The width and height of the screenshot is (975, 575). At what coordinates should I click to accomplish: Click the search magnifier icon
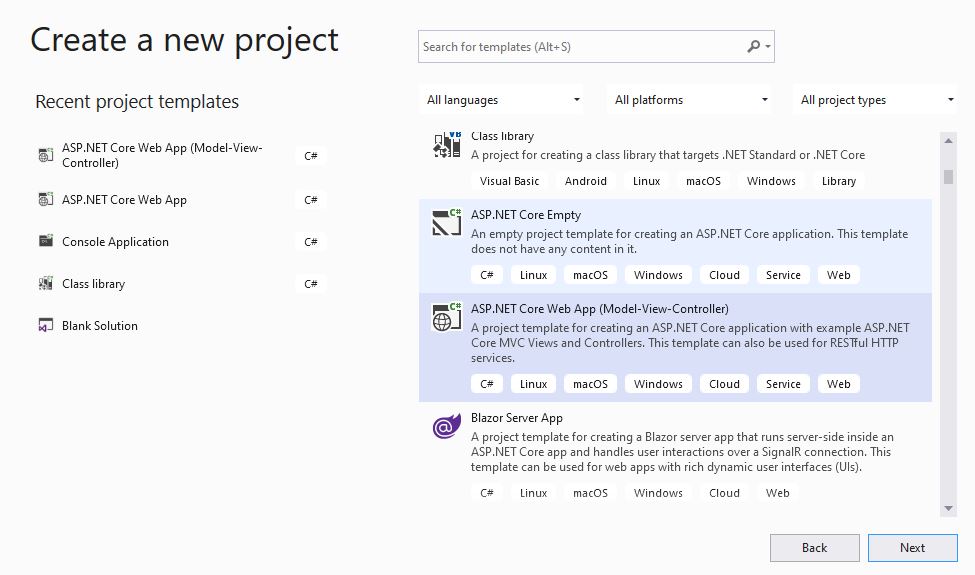click(x=753, y=47)
